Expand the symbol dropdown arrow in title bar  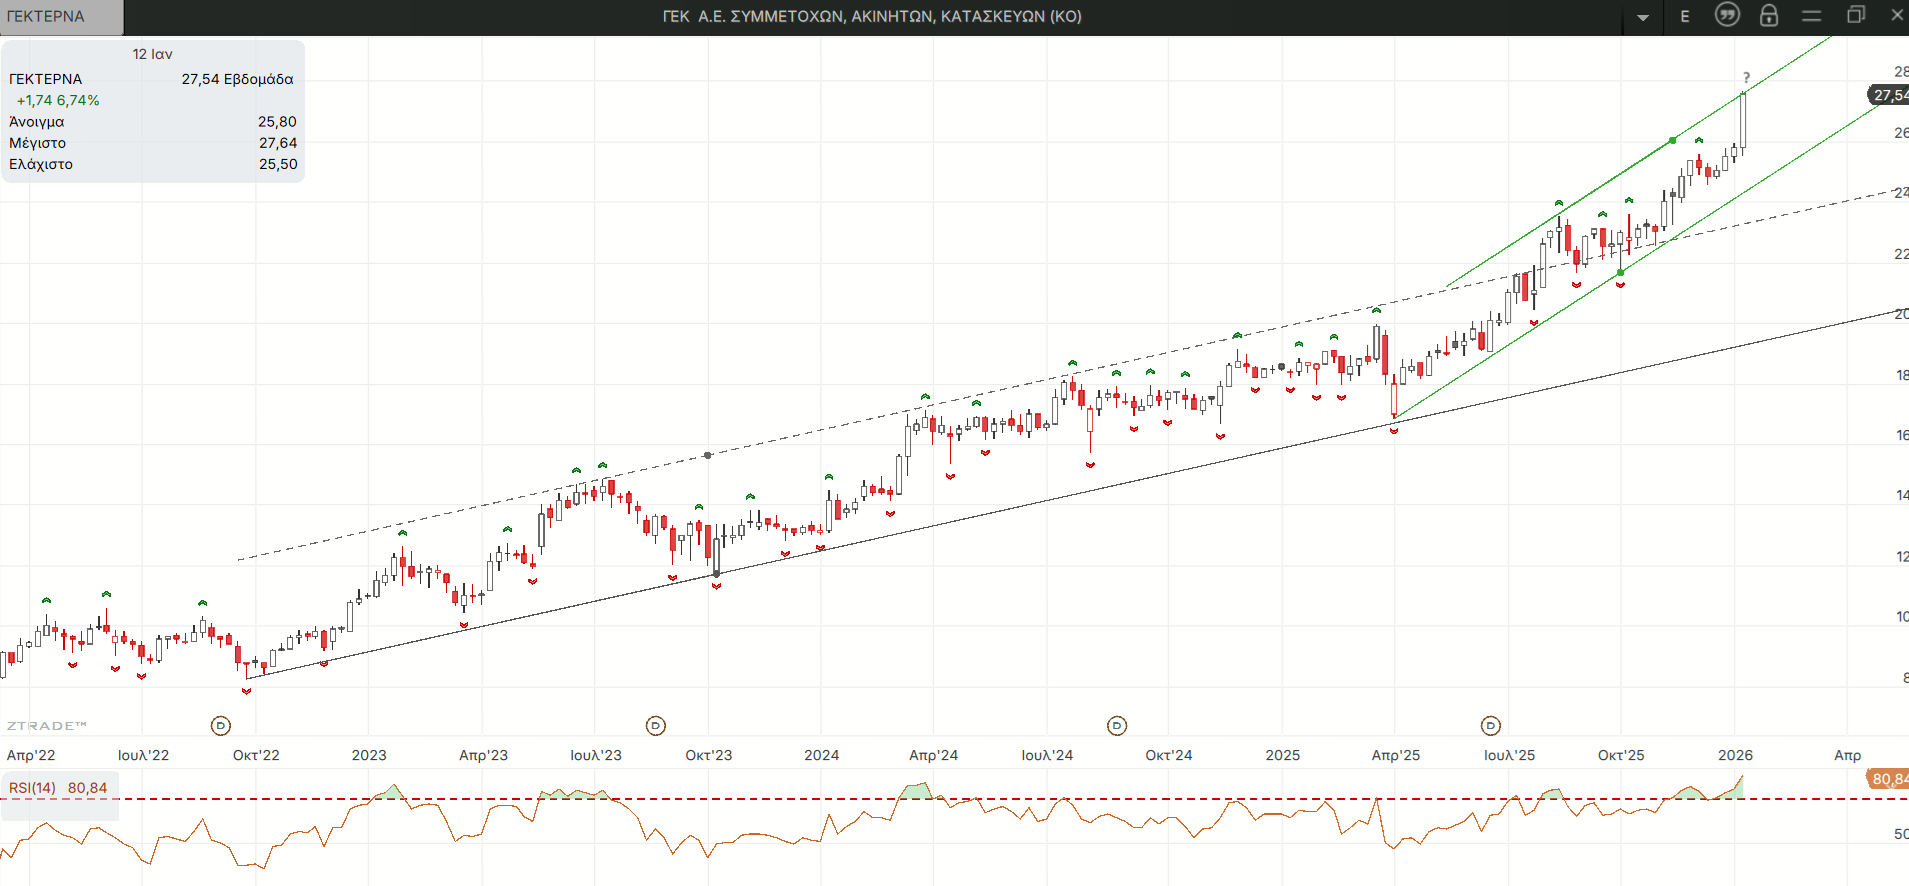pos(1643,17)
